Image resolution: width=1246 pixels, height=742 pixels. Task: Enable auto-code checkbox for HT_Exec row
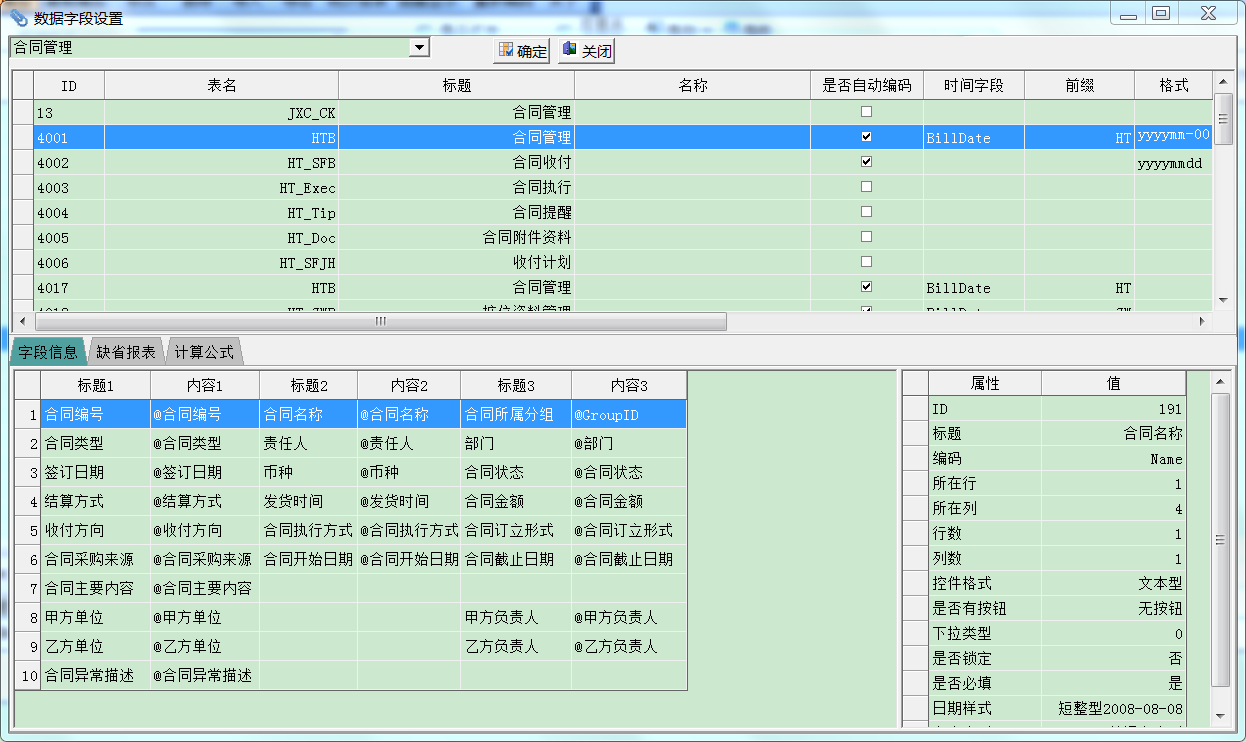tap(866, 187)
